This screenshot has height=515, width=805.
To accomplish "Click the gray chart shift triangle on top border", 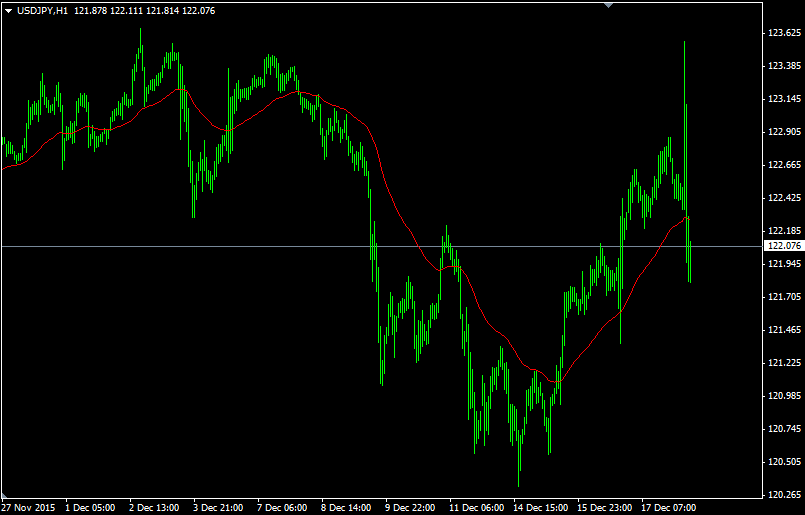I will click(x=609, y=5).
